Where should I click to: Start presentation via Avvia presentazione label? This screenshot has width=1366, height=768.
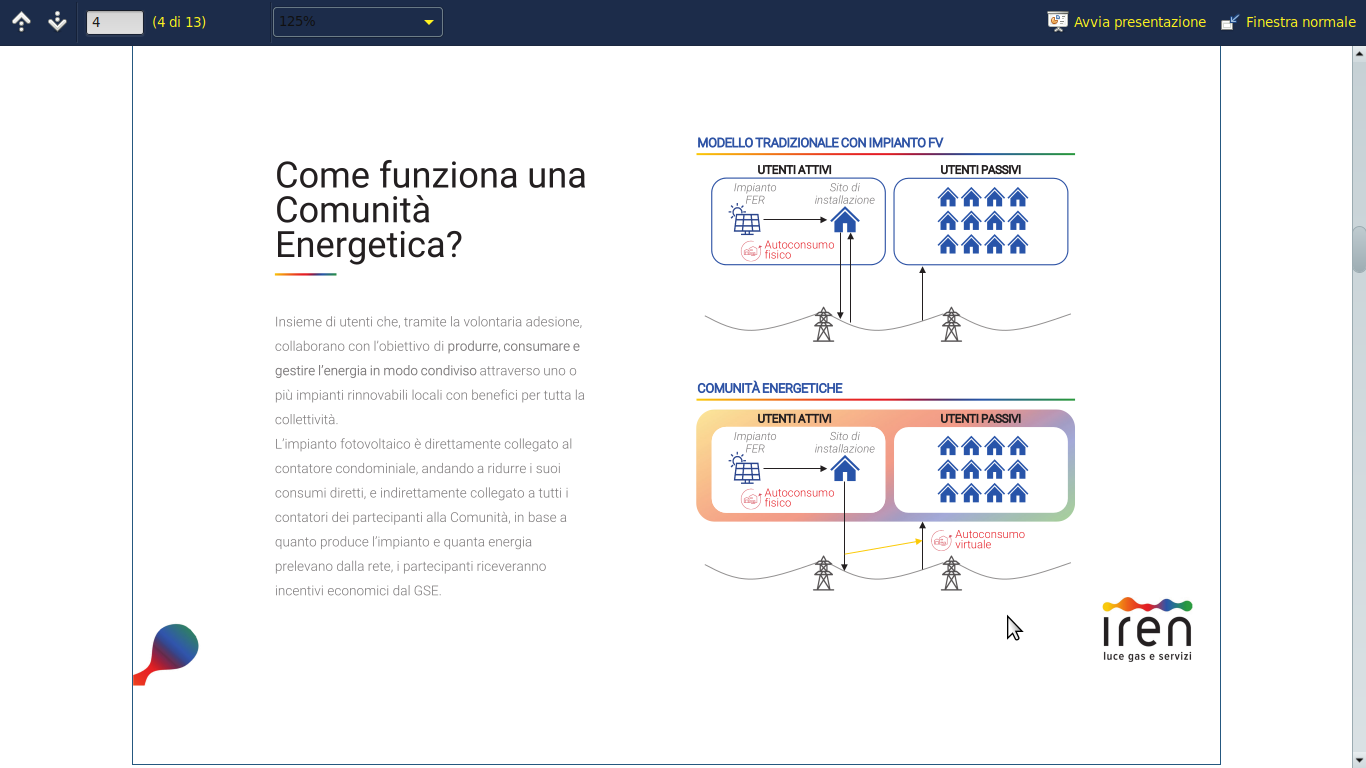[x=1140, y=22]
